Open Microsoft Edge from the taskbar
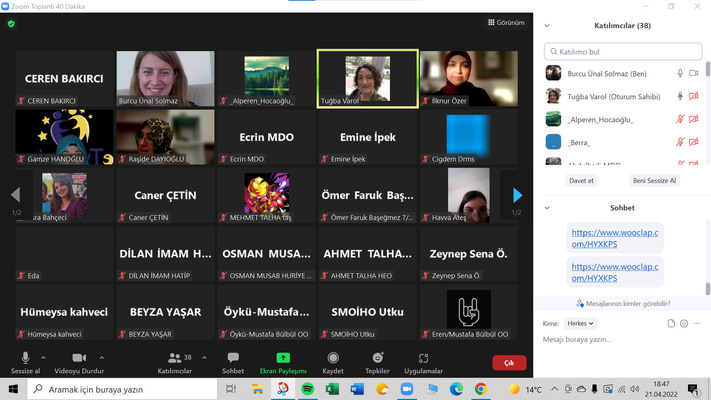Image resolution: width=711 pixels, height=400 pixels. pyautogui.click(x=456, y=389)
